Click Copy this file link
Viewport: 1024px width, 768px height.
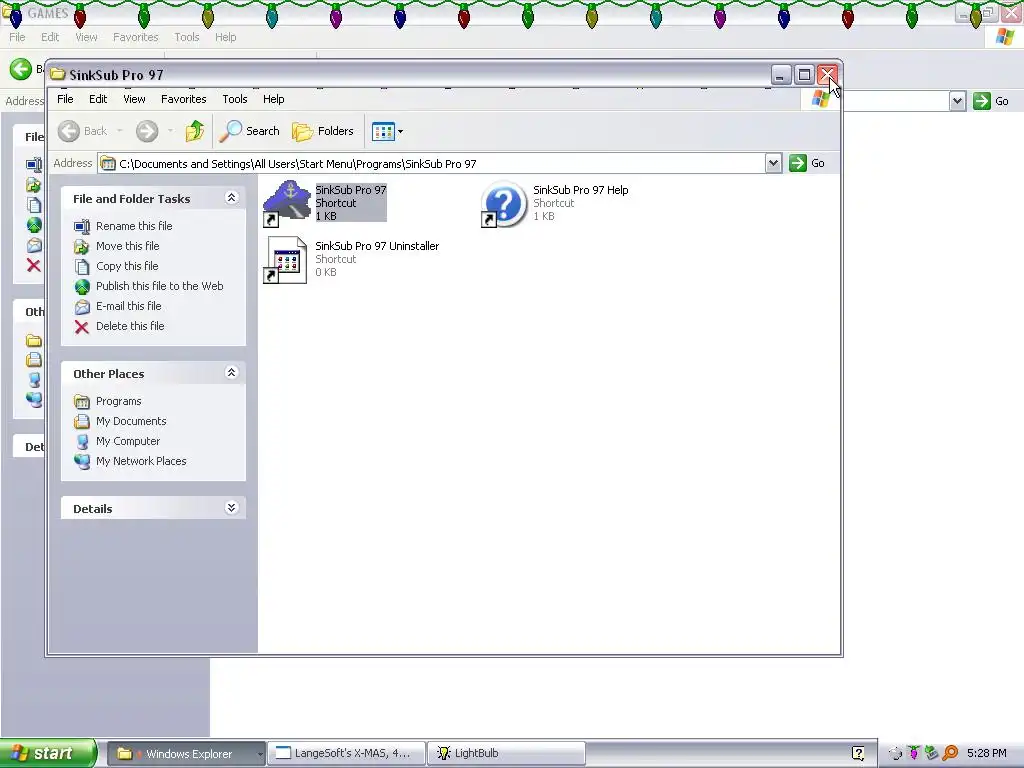click(127, 266)
